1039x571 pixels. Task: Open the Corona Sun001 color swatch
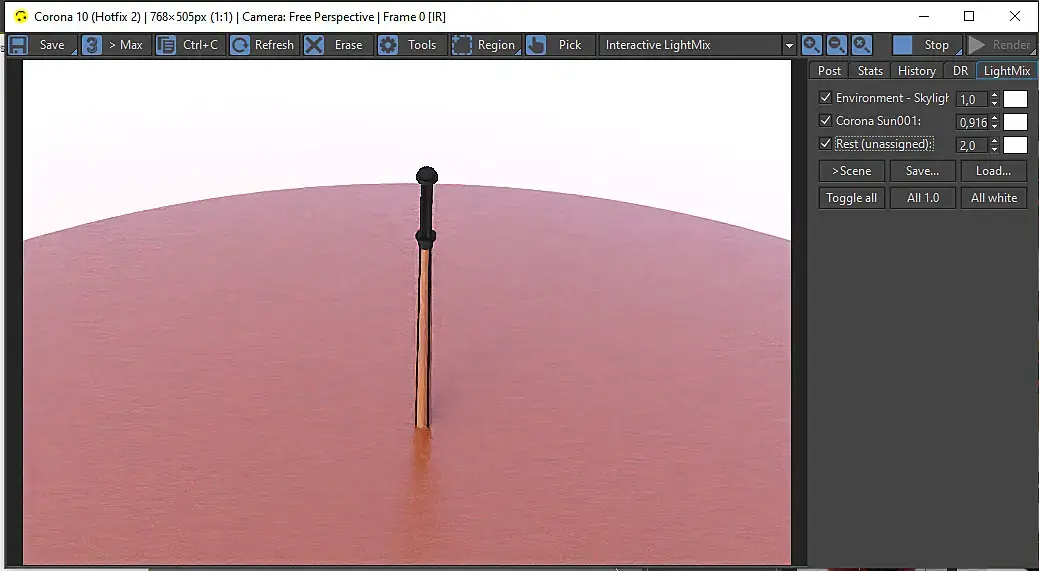point(1015,122)
